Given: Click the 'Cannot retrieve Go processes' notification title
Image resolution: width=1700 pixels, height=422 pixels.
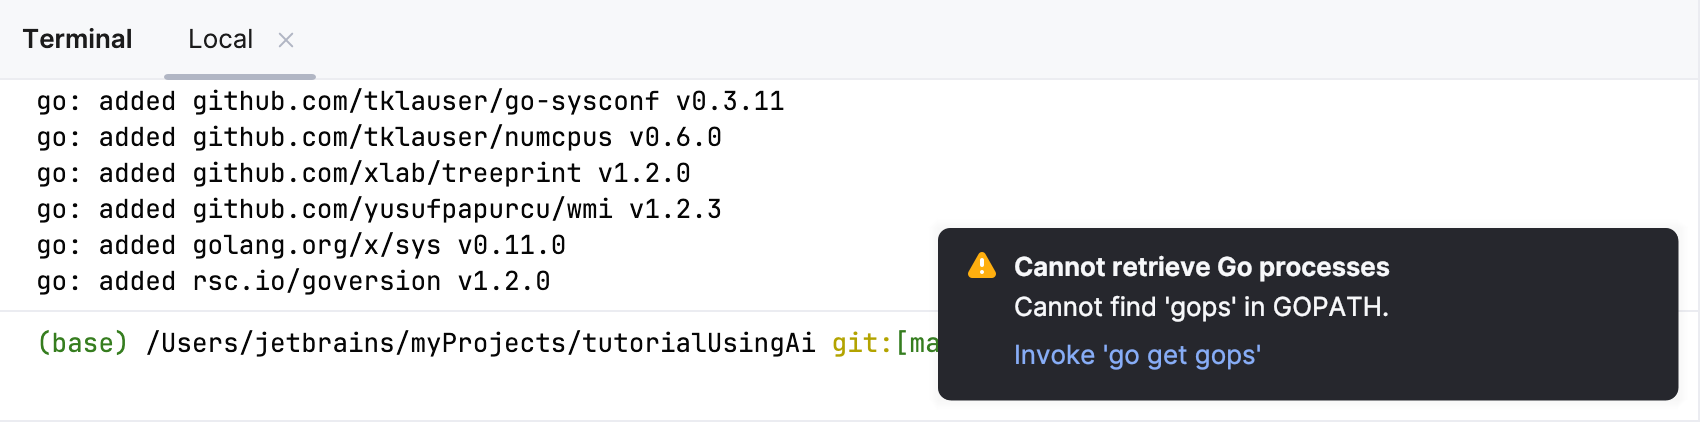Looking at the screenshot, I should click(1201, 267).
